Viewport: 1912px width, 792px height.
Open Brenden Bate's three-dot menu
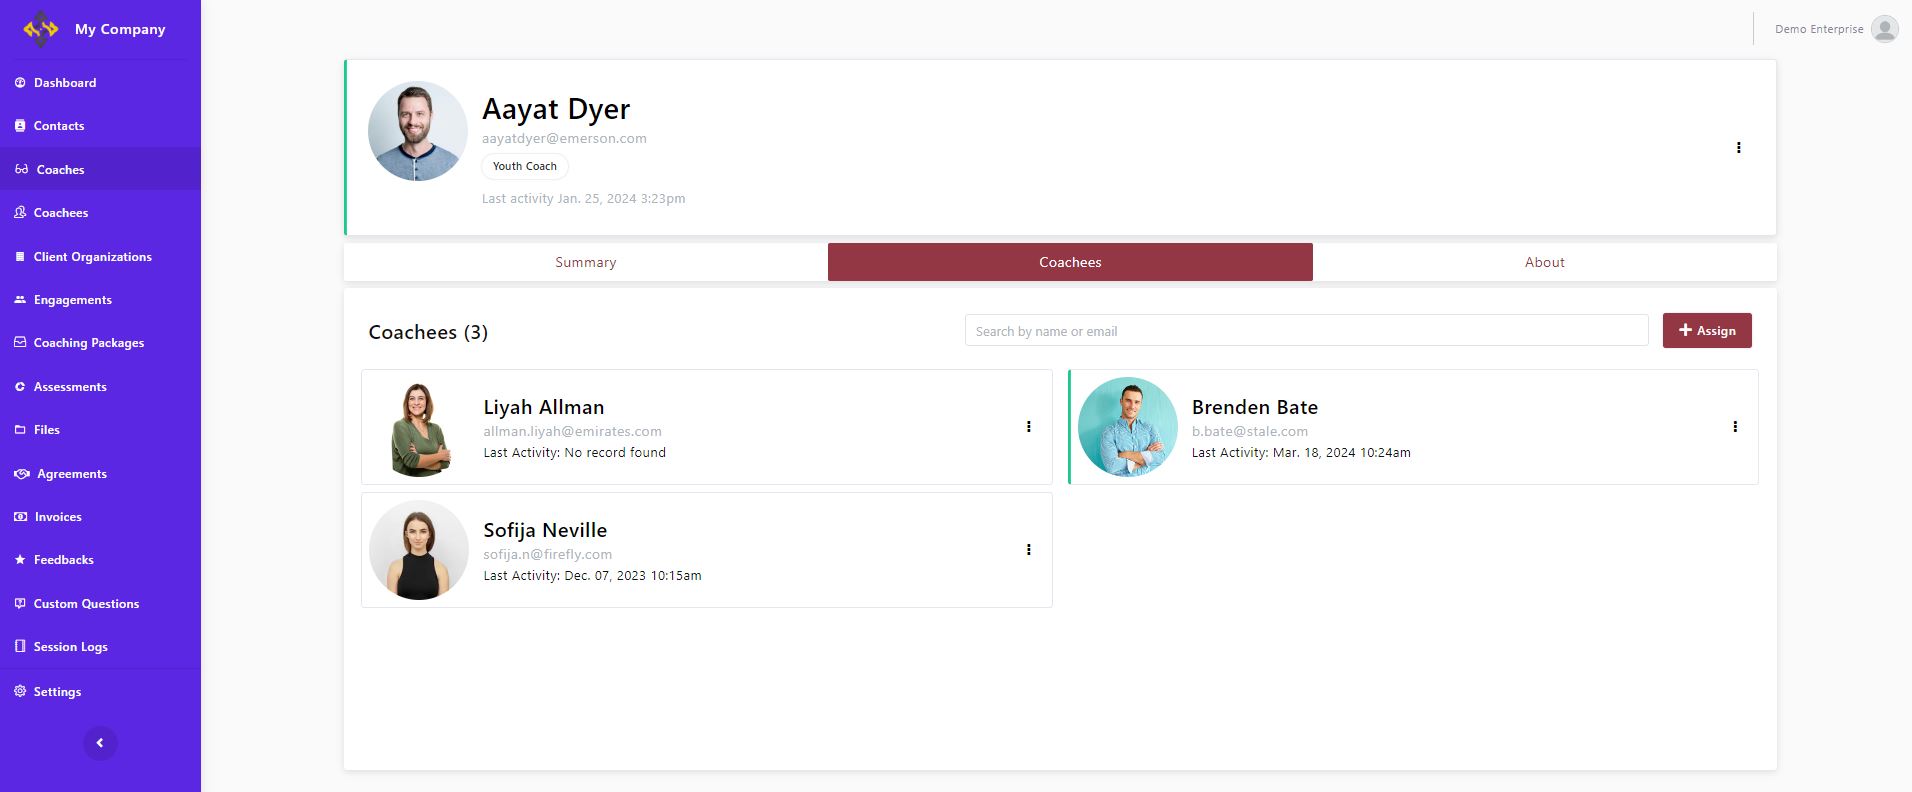(x=1734, y=427)
